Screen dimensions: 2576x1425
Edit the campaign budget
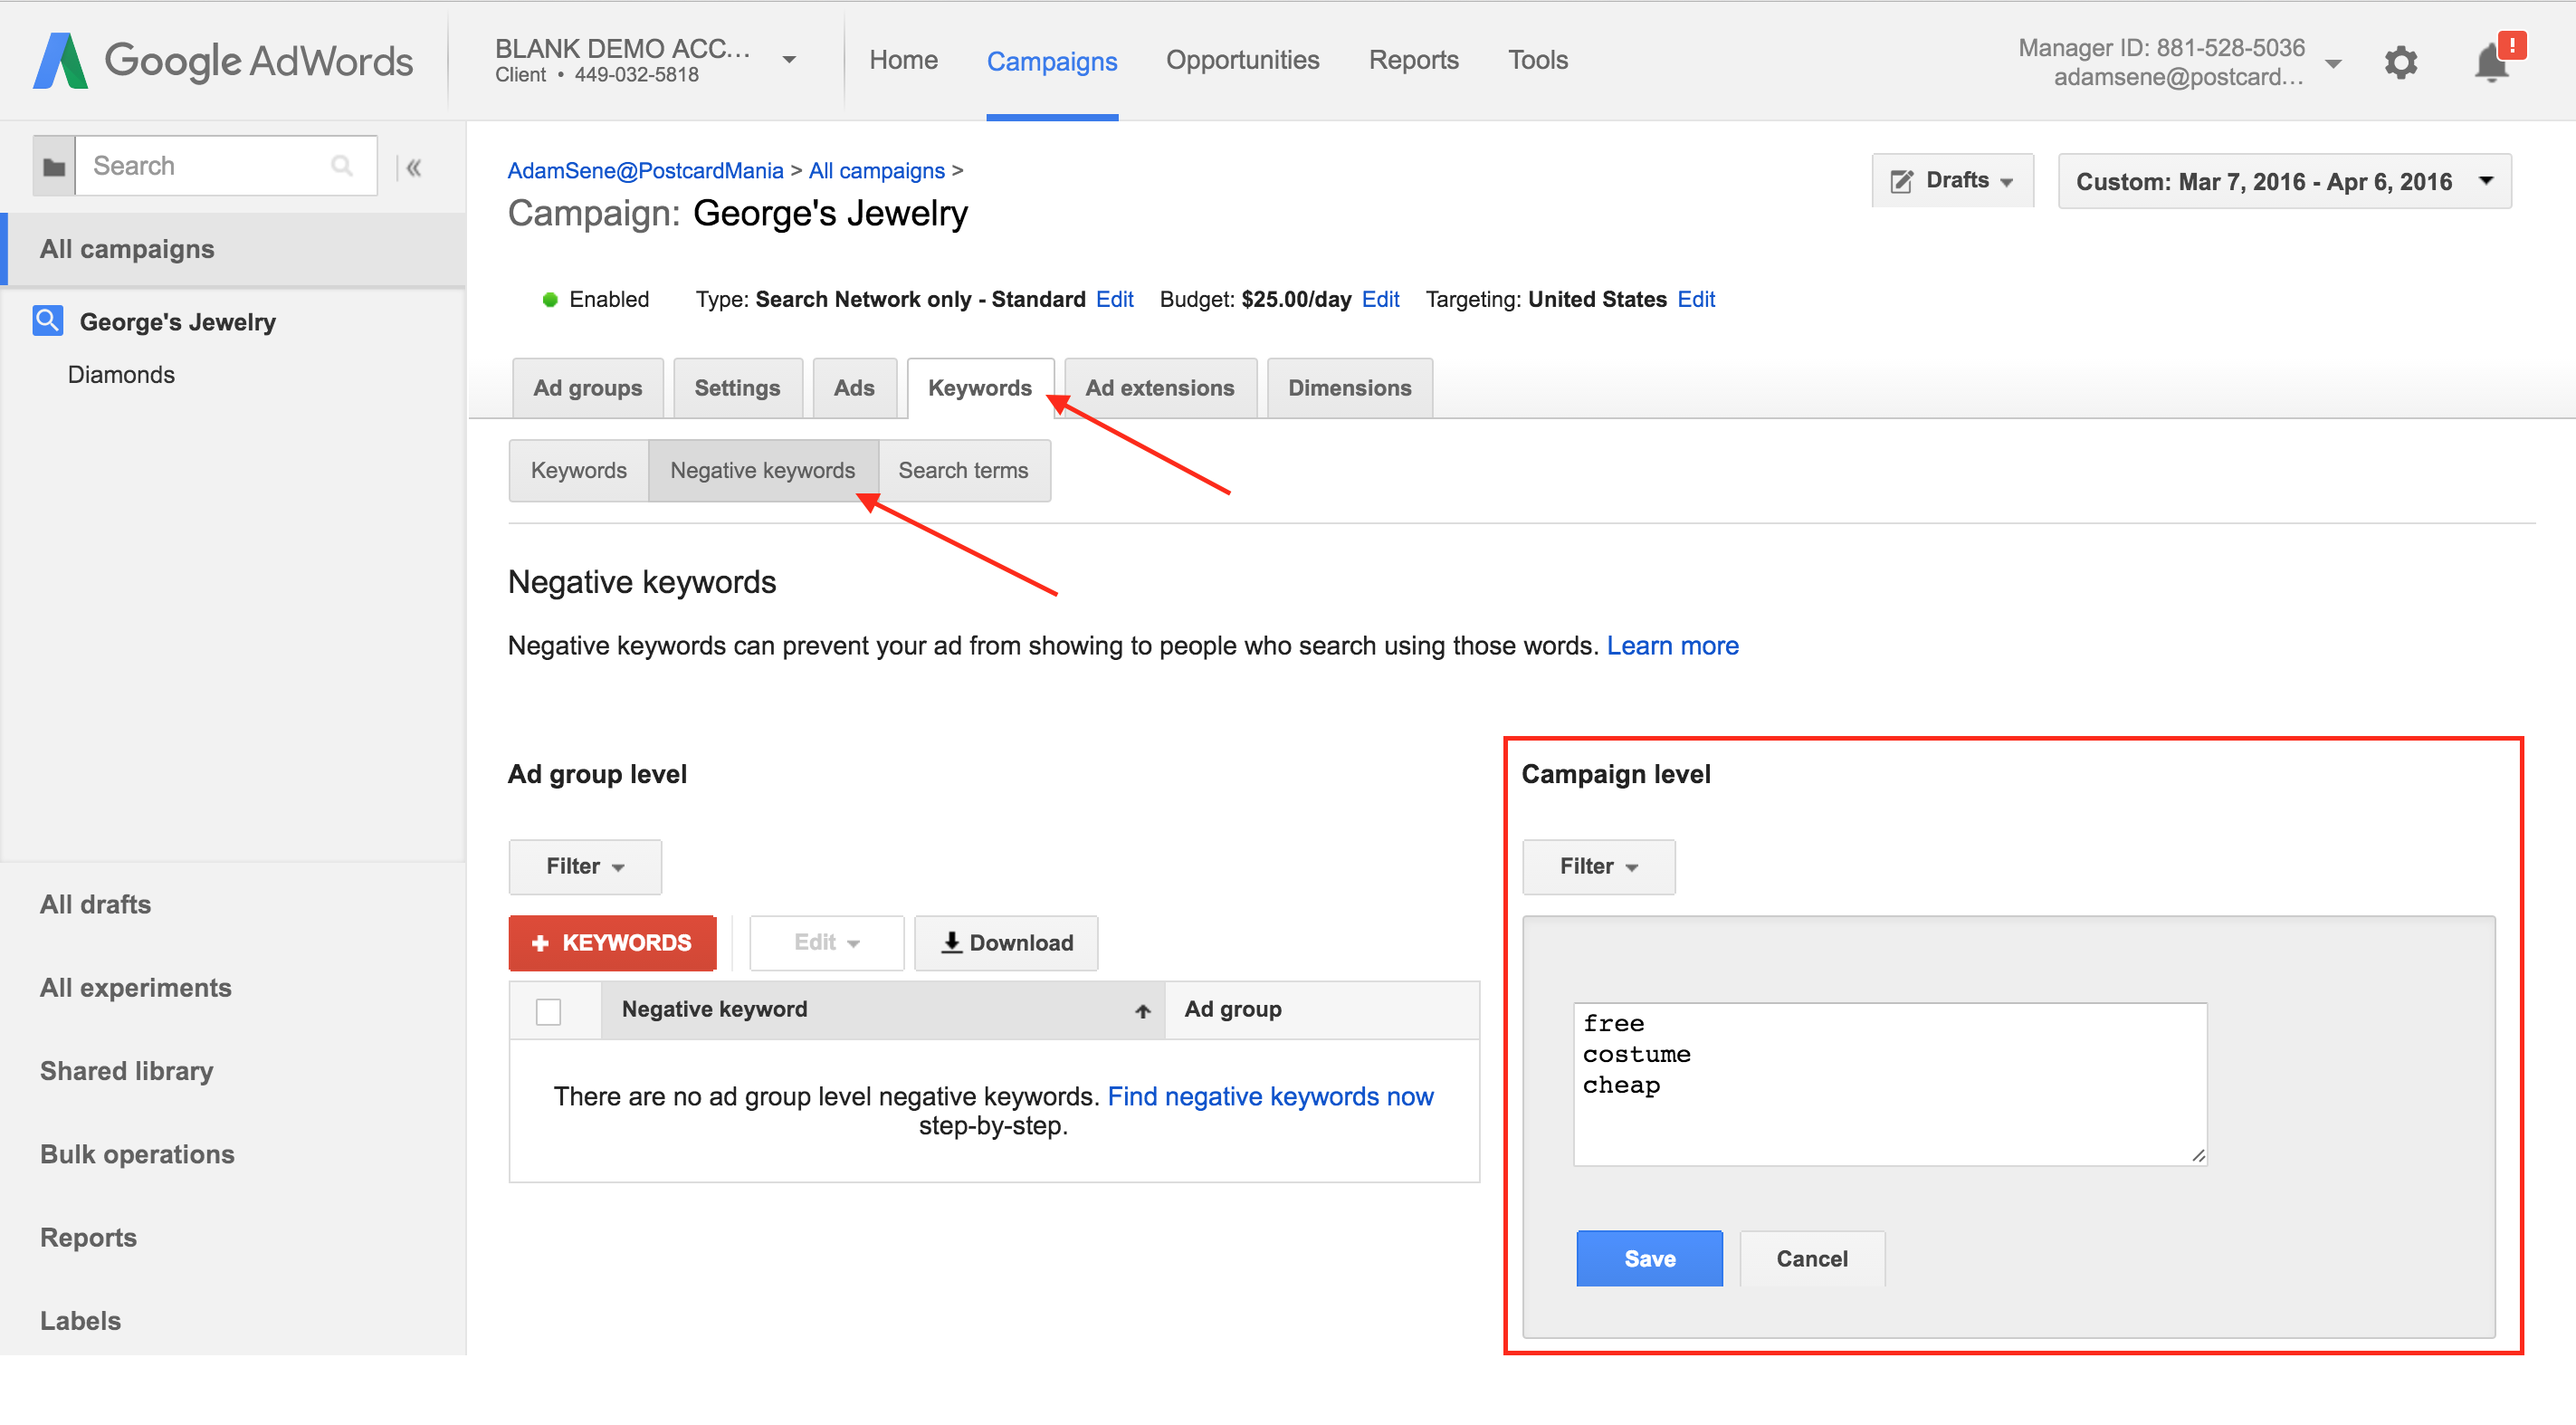tap(1380, 299)
